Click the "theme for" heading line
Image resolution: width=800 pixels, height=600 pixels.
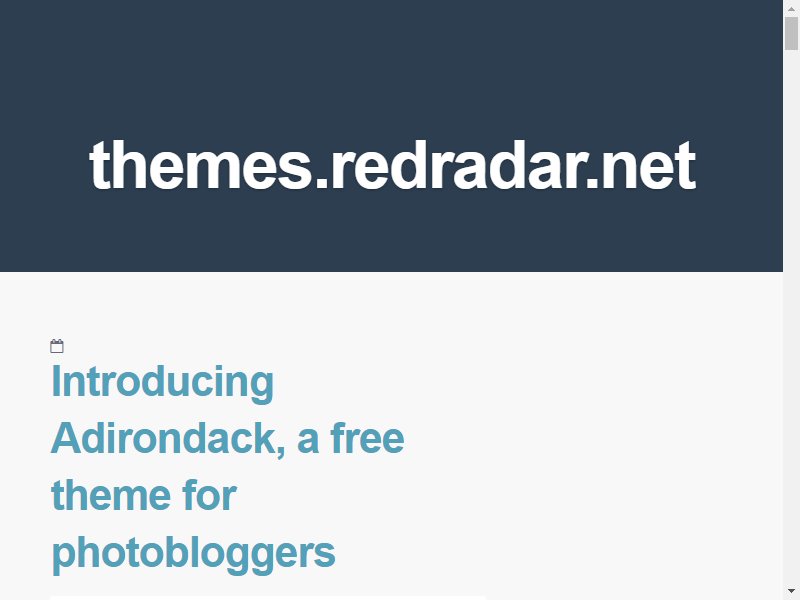pos(144,495)
